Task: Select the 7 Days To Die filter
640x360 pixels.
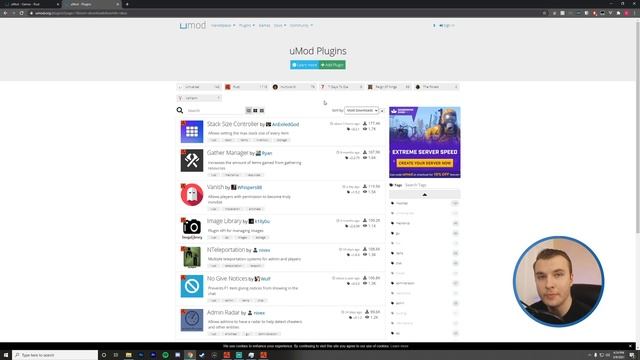Action: pos(342,87)
